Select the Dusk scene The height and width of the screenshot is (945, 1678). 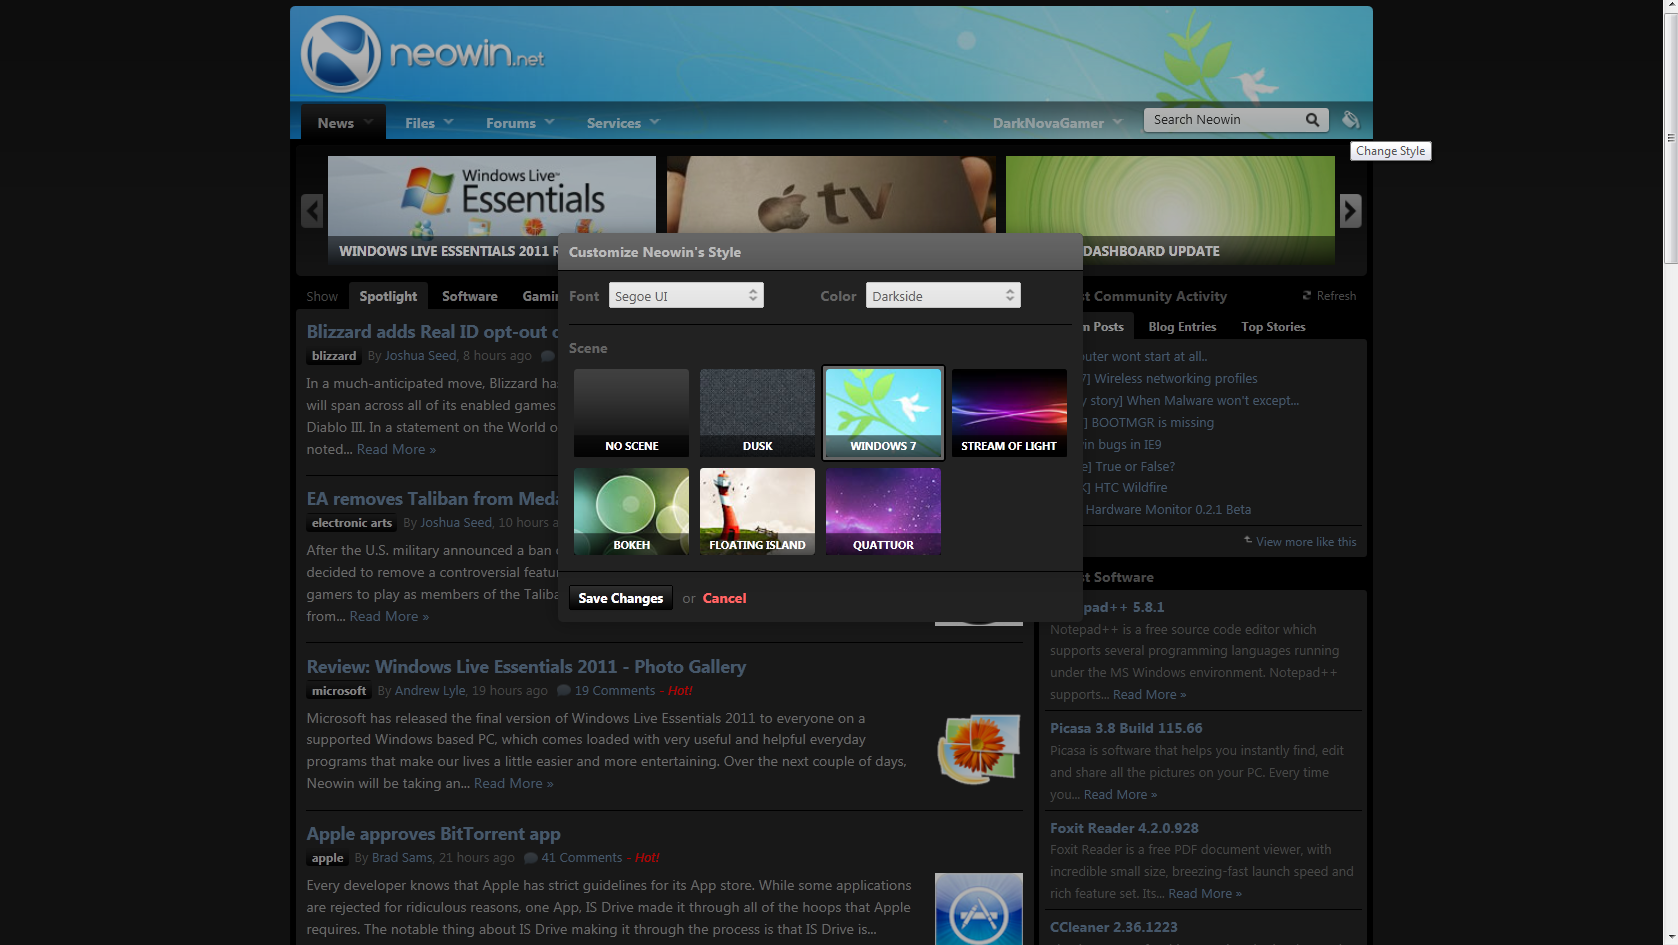[757, 412]
